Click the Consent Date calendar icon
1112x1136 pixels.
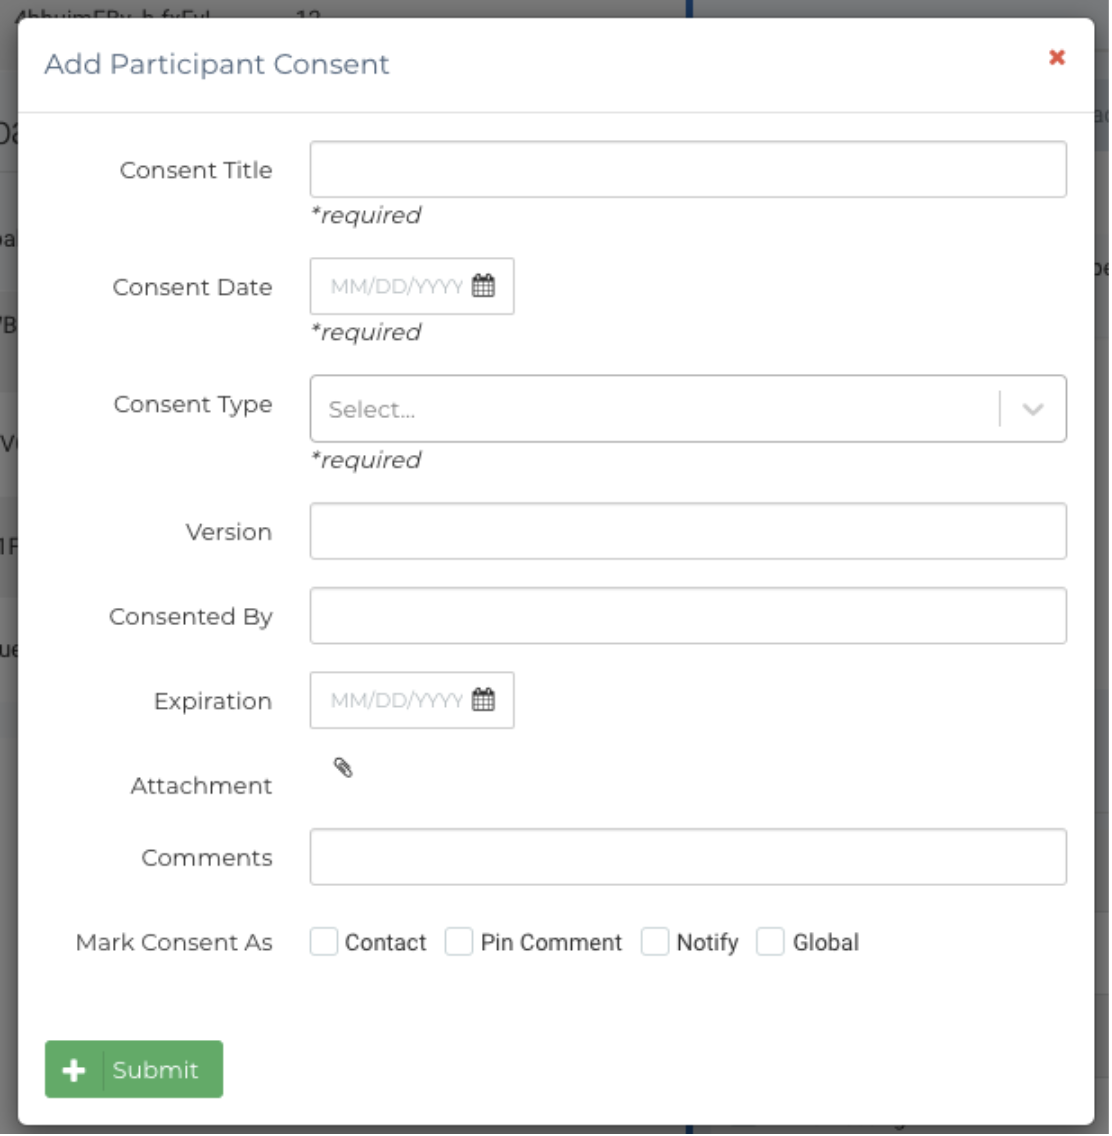[483, 286]
